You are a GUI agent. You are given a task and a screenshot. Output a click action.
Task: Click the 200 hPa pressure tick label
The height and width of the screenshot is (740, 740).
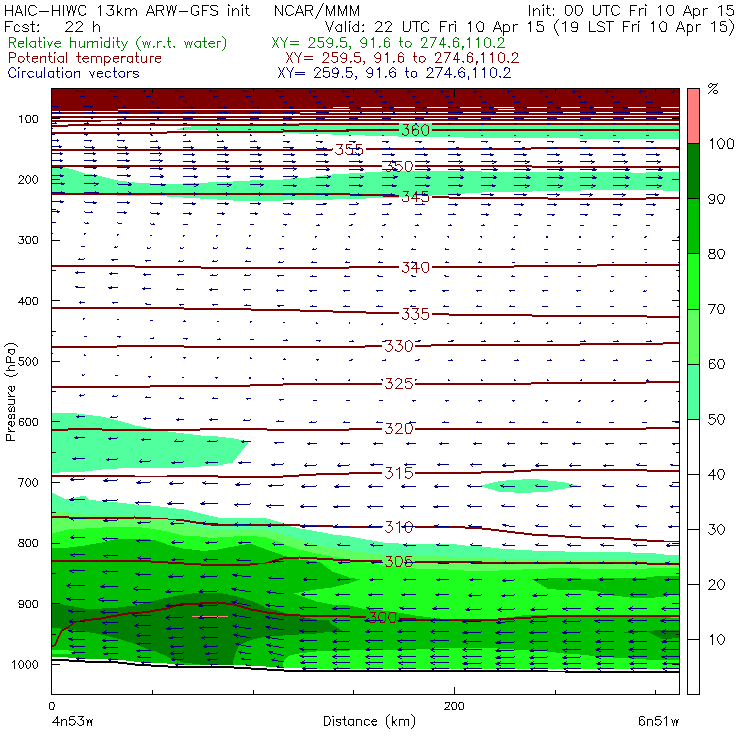click(x=28, y=180)
